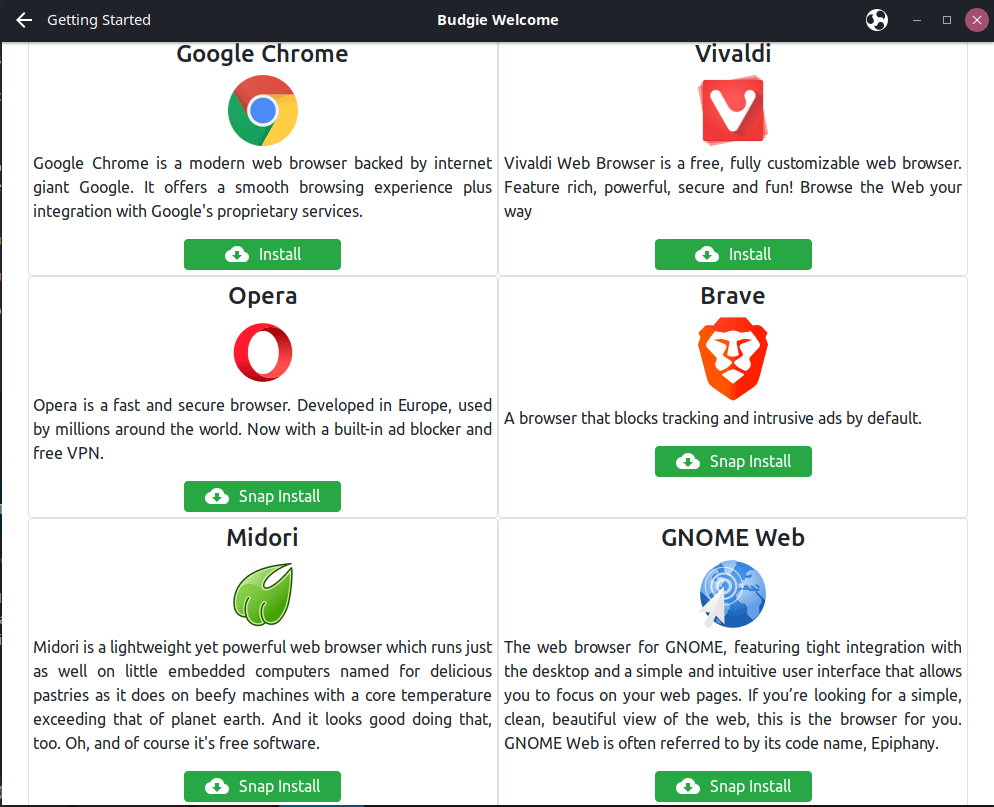The width and height of the screenshot is (994, 807).
Task: Click the Budgie Welcome window title
Action: [497, 20]
